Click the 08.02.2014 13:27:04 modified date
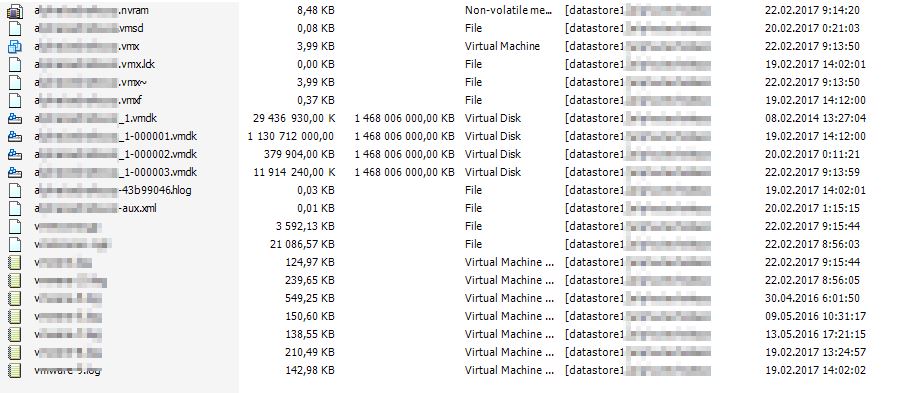The width and height of the screenshot is (921, 393). [x=815, y=118]
